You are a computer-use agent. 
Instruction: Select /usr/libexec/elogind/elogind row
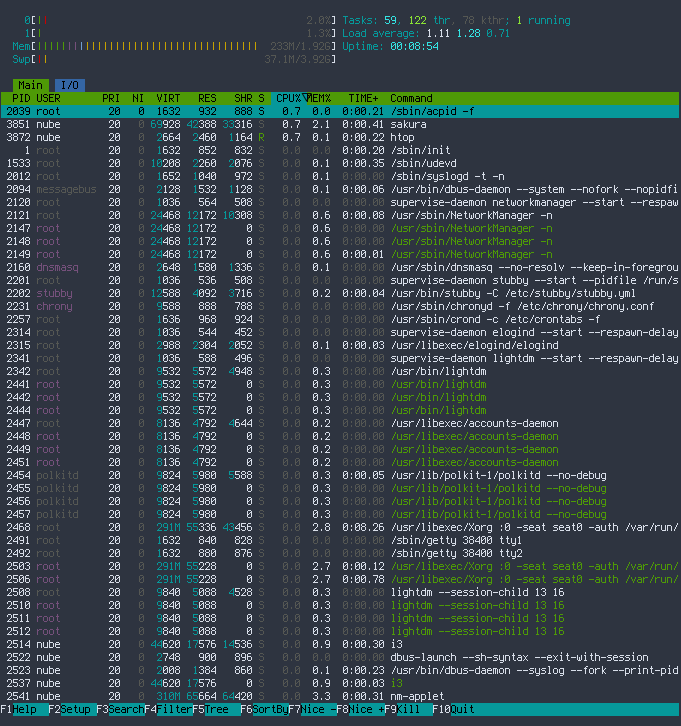(340, 345)
